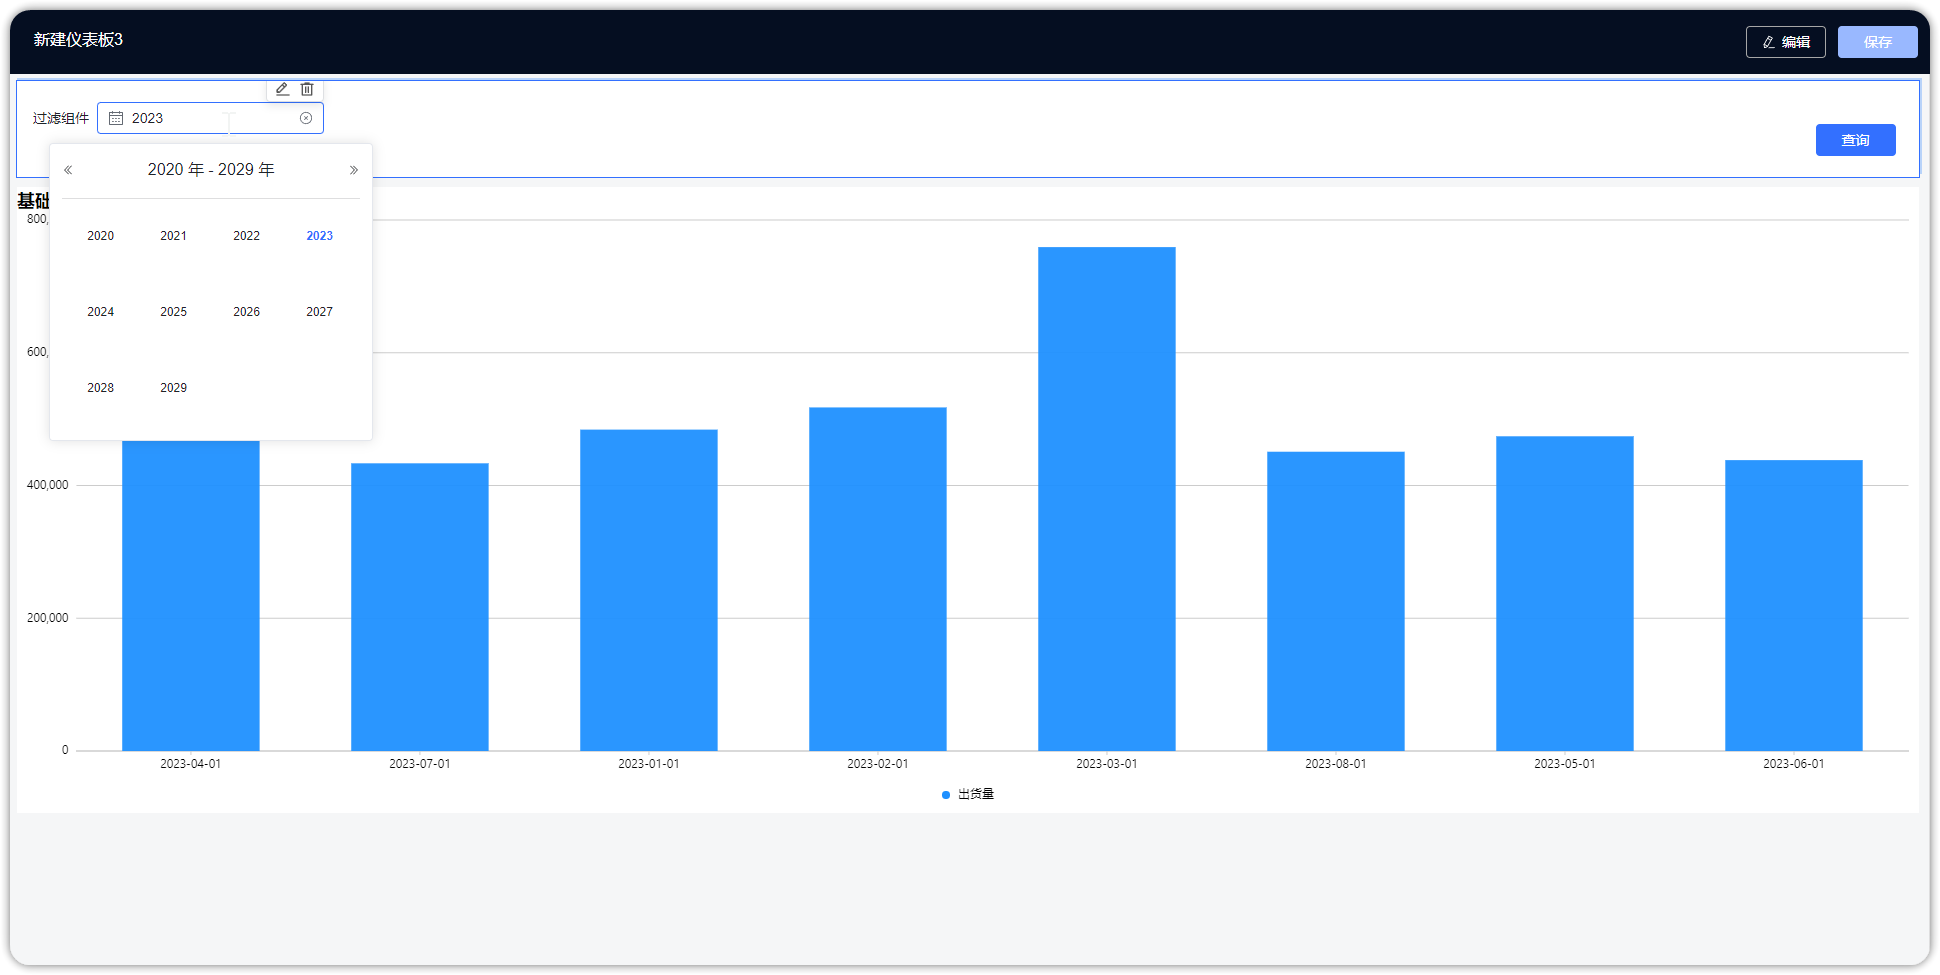The image size is (1940, 975).
Task: Select highlighted year 2023
Action: point(319,236)
